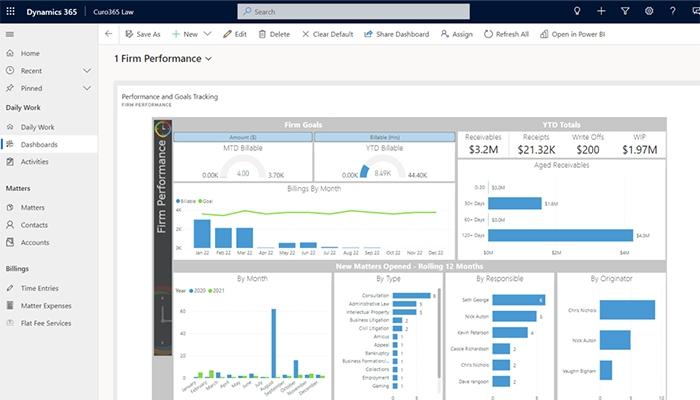700x400 pixels.
Task: Select the Amount ($) goal tab
Action: tap(243, 137)
